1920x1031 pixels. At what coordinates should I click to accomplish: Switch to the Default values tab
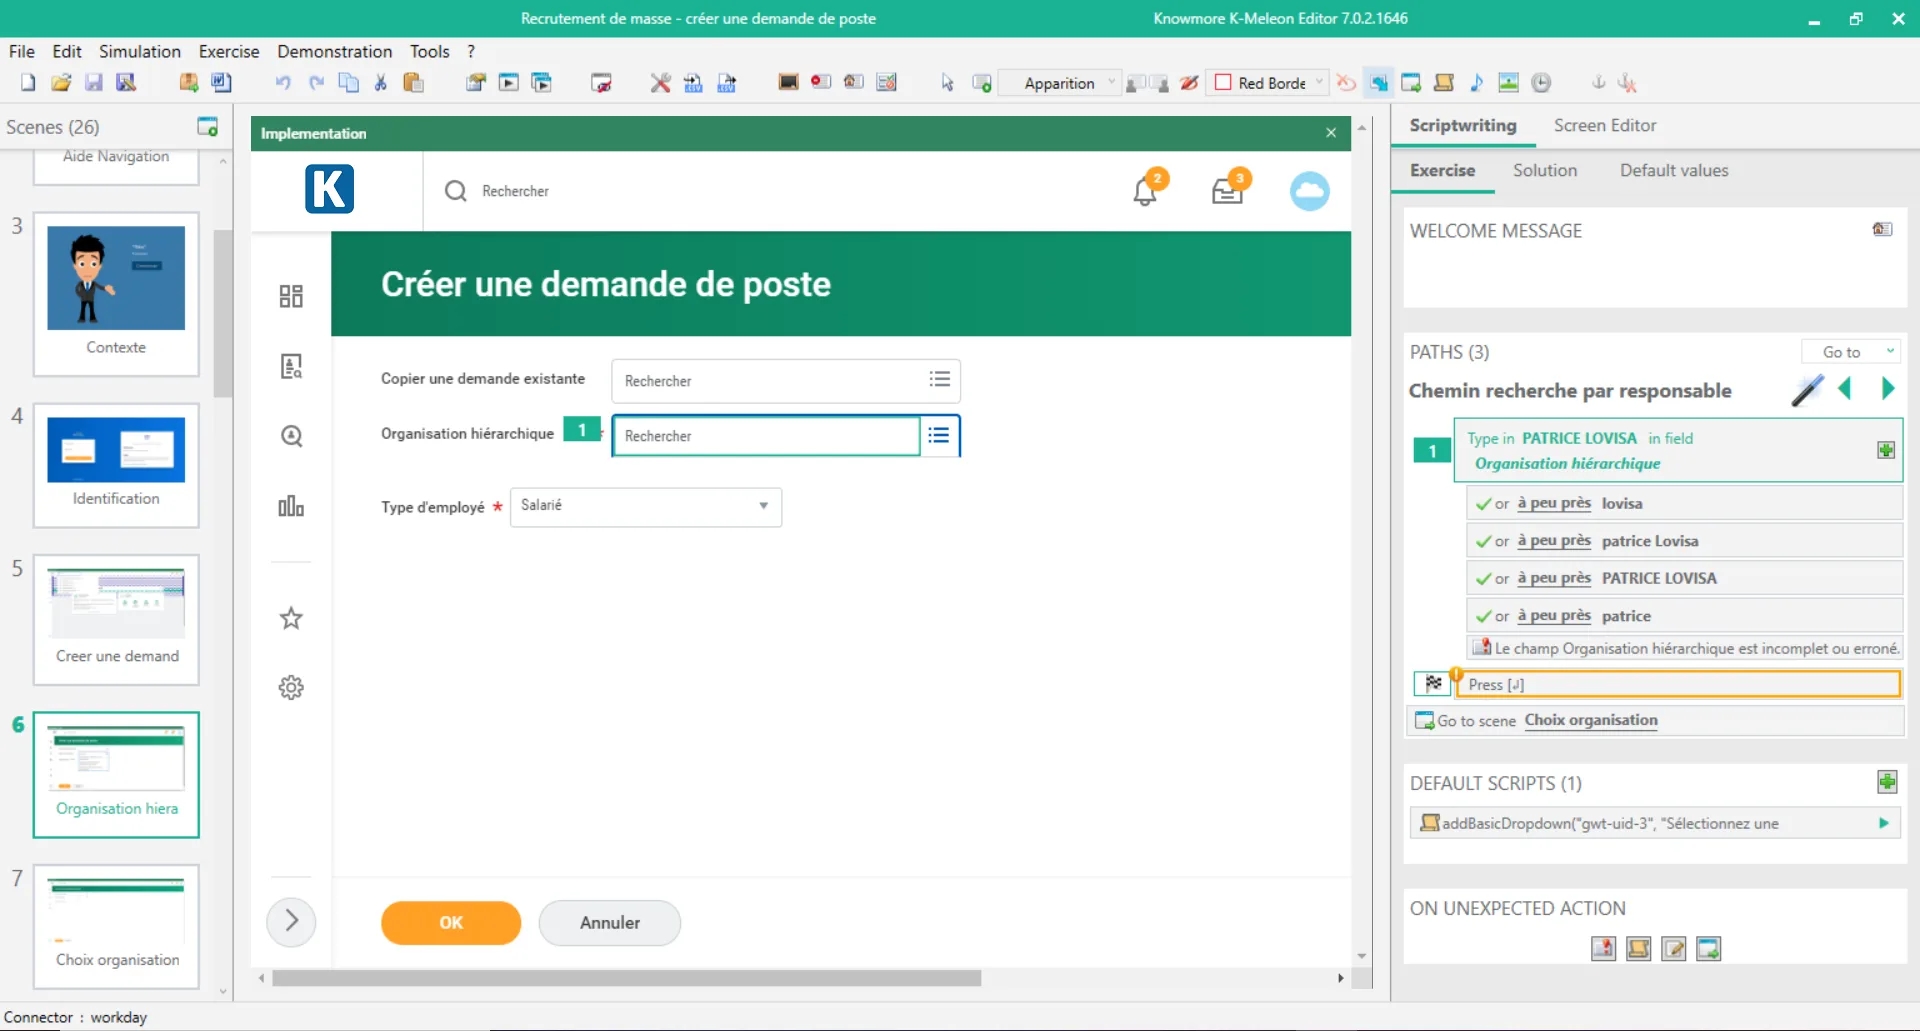(x=1674, y=170)
